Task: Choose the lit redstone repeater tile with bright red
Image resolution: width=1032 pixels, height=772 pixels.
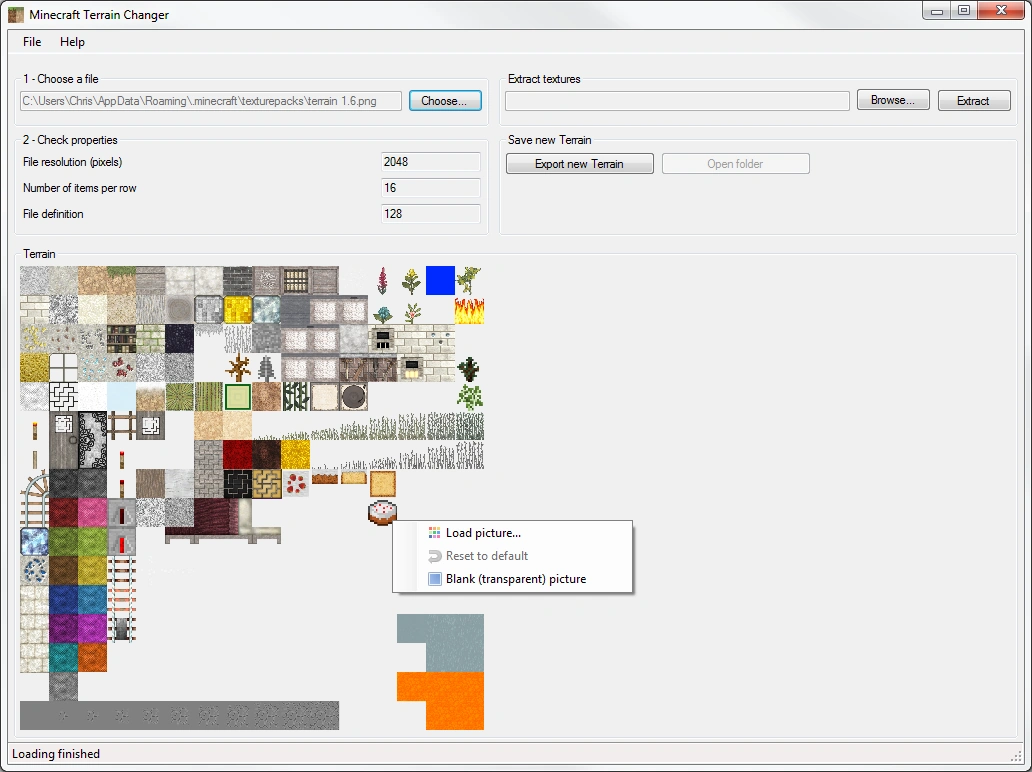Action: [121, 541]
